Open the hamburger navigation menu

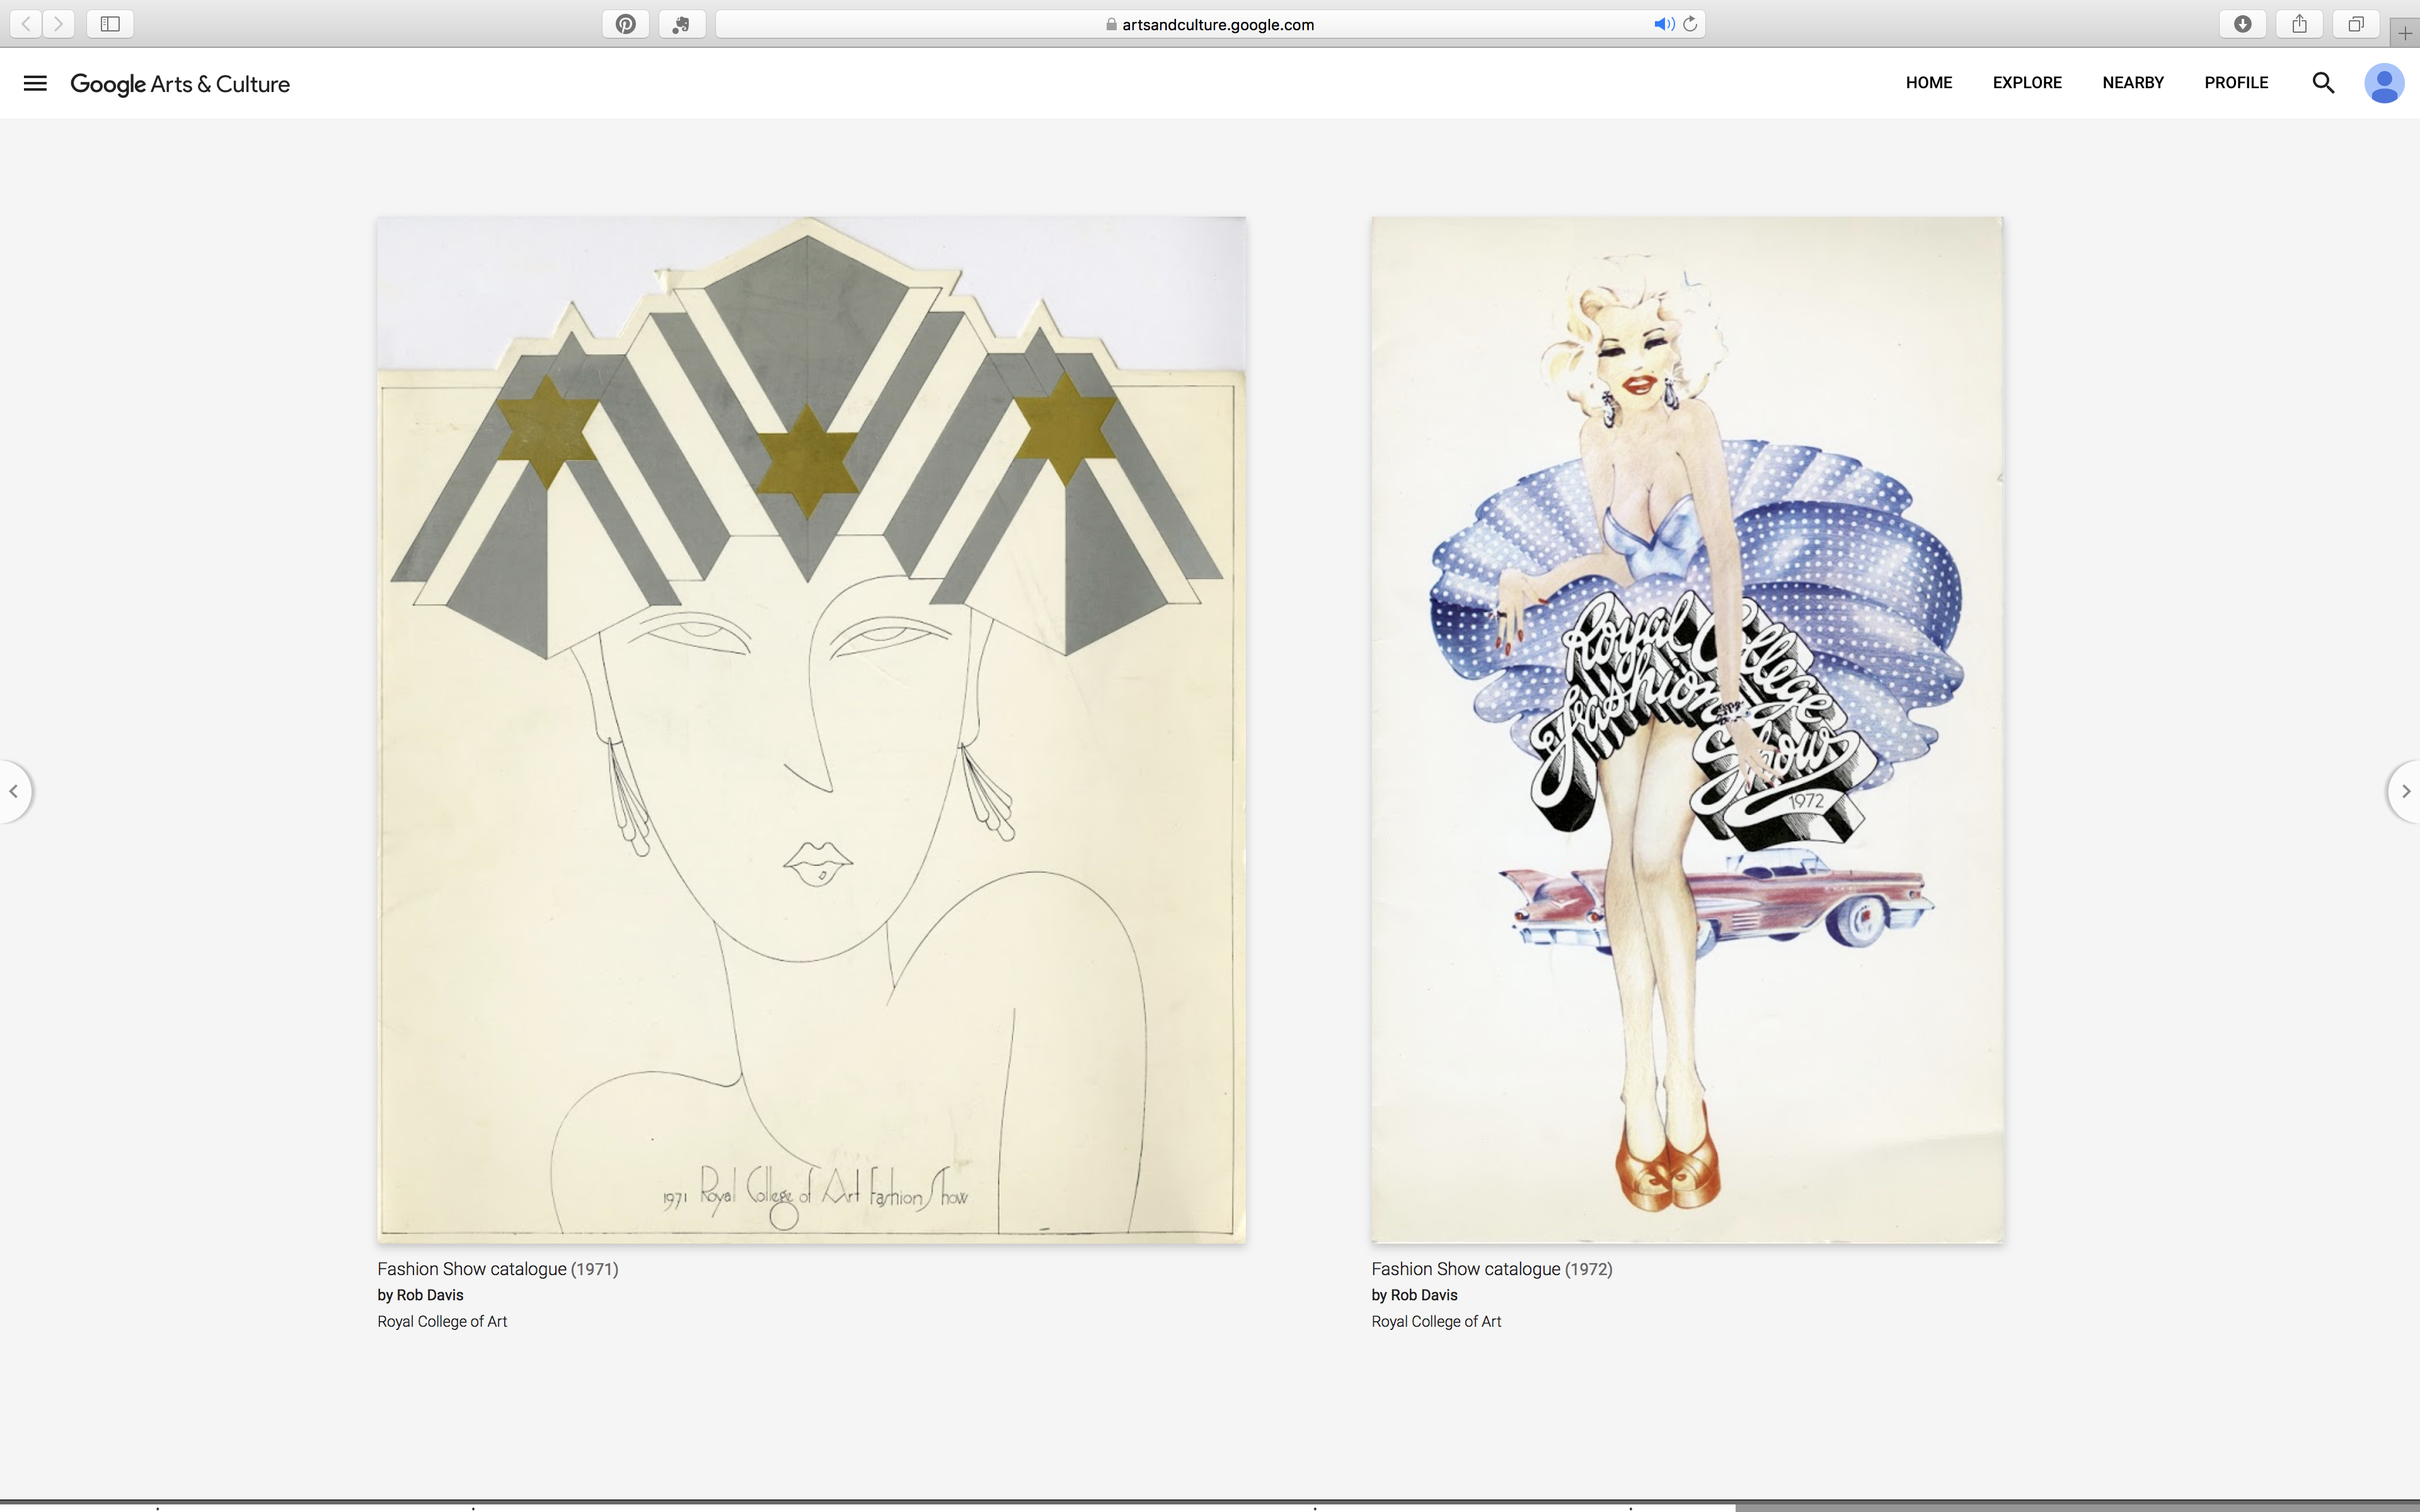35,83
